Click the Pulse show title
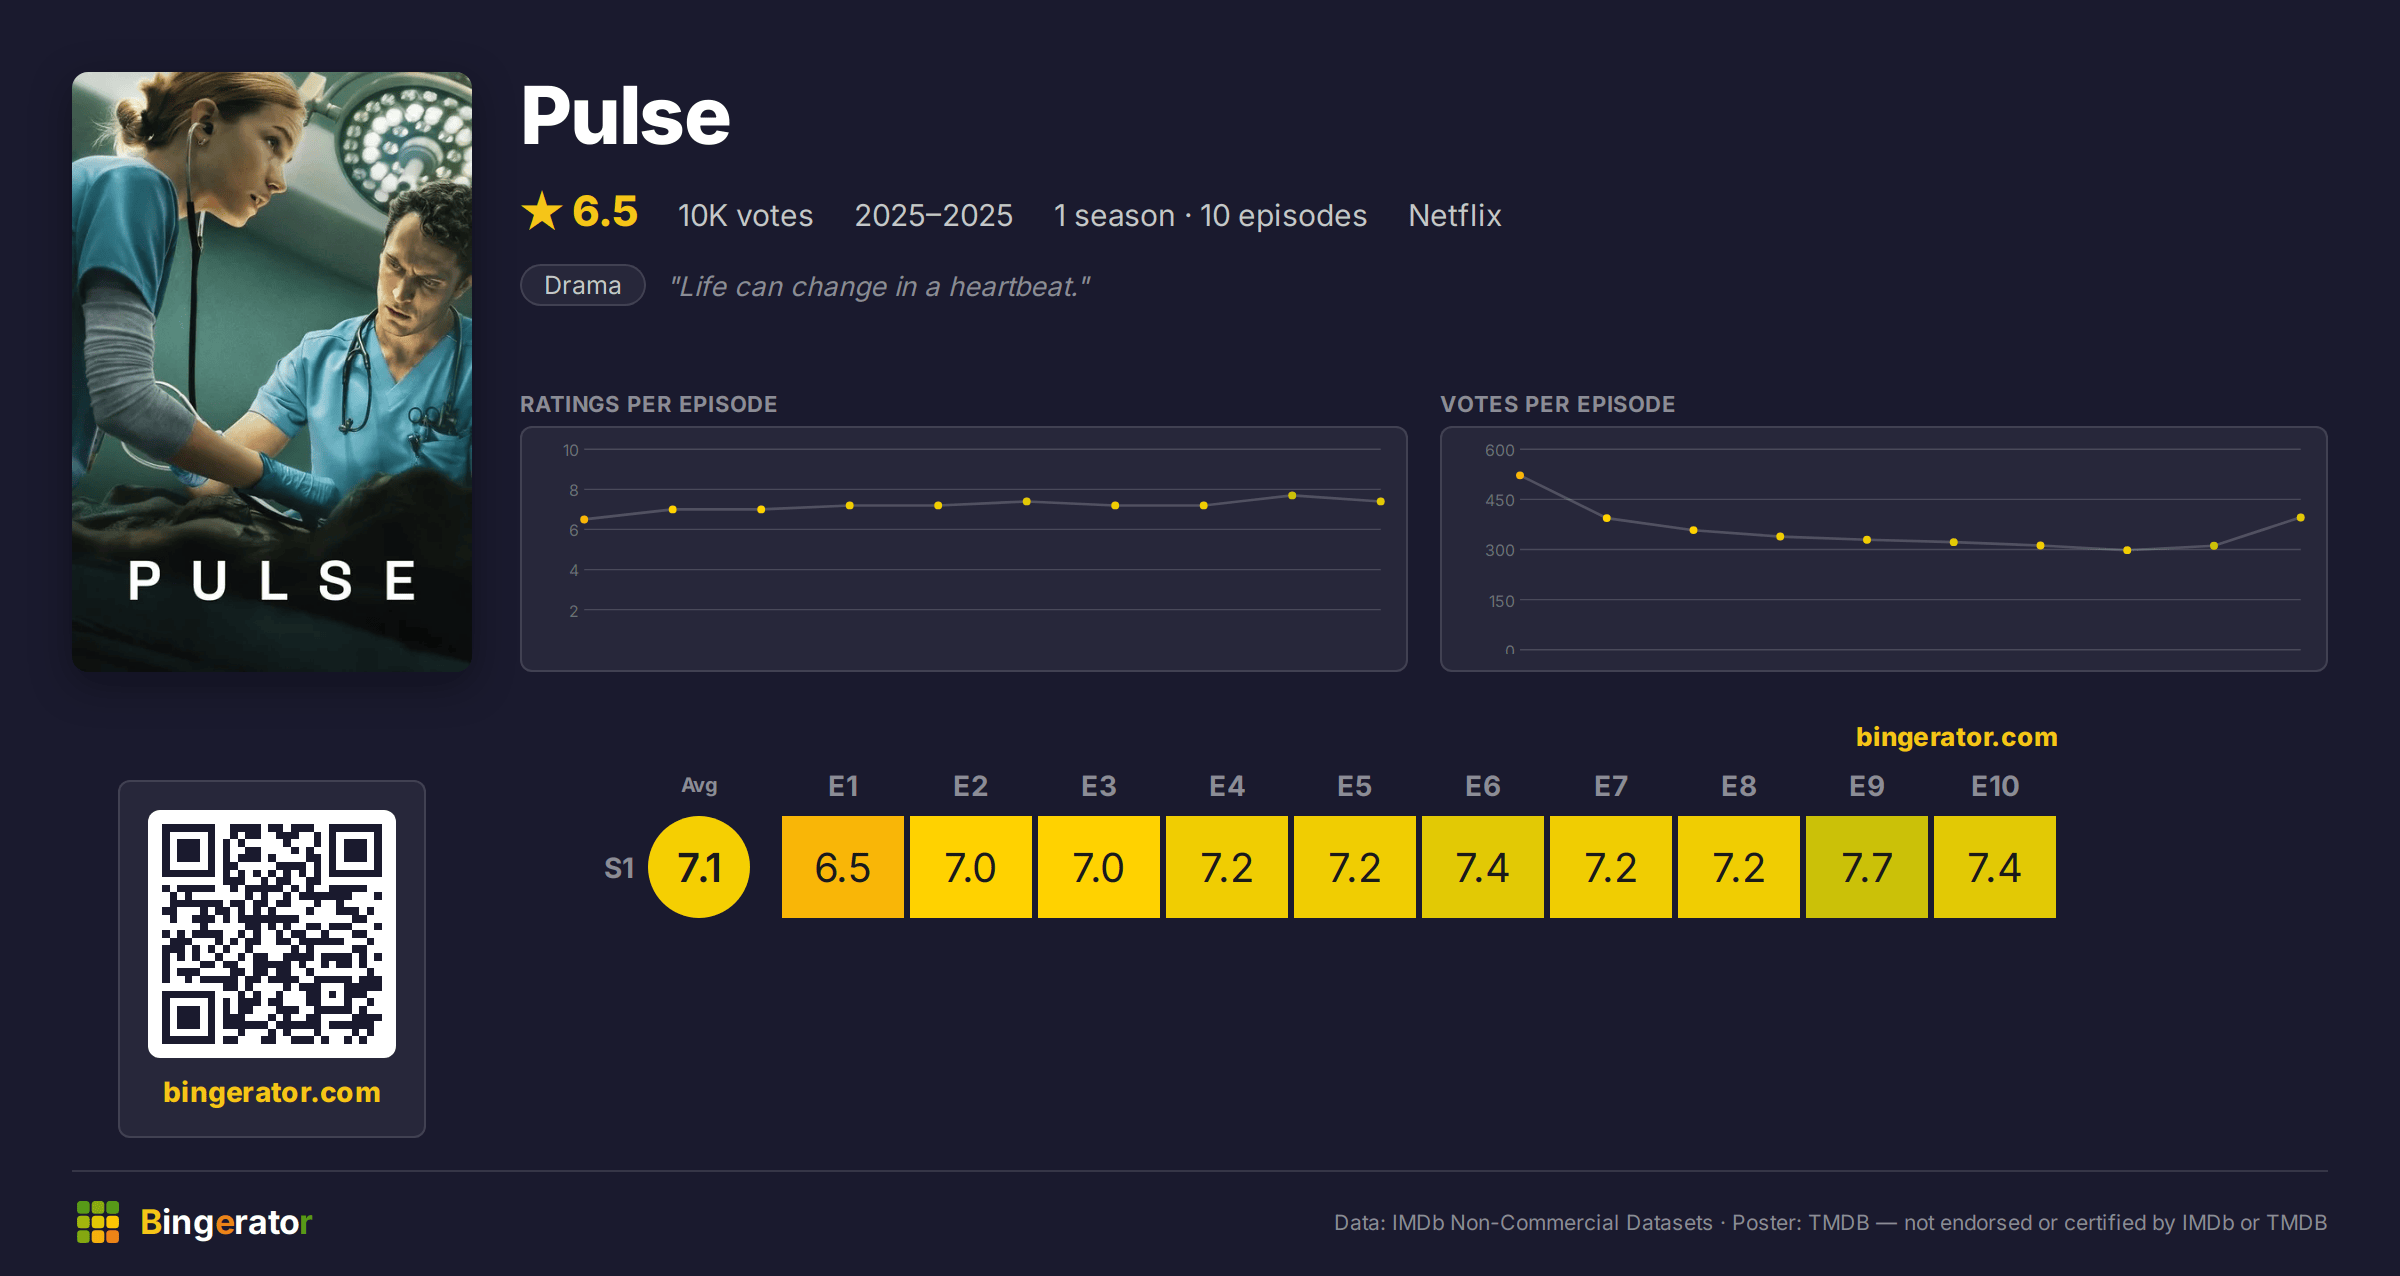Viewport: 2400px width, 1276px height. [626, 116]
